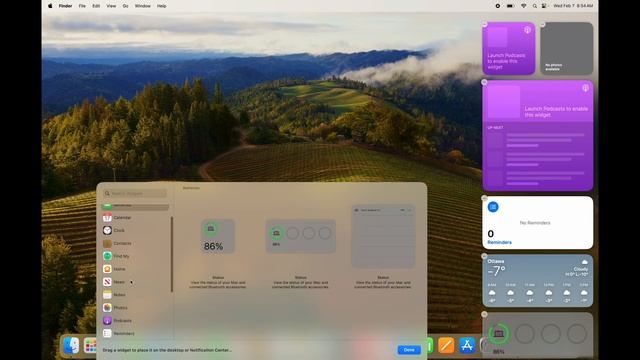The width and height of the screenshot is (640, 360).
Task: Click the No photos available widget
Action: click(567, 49)
